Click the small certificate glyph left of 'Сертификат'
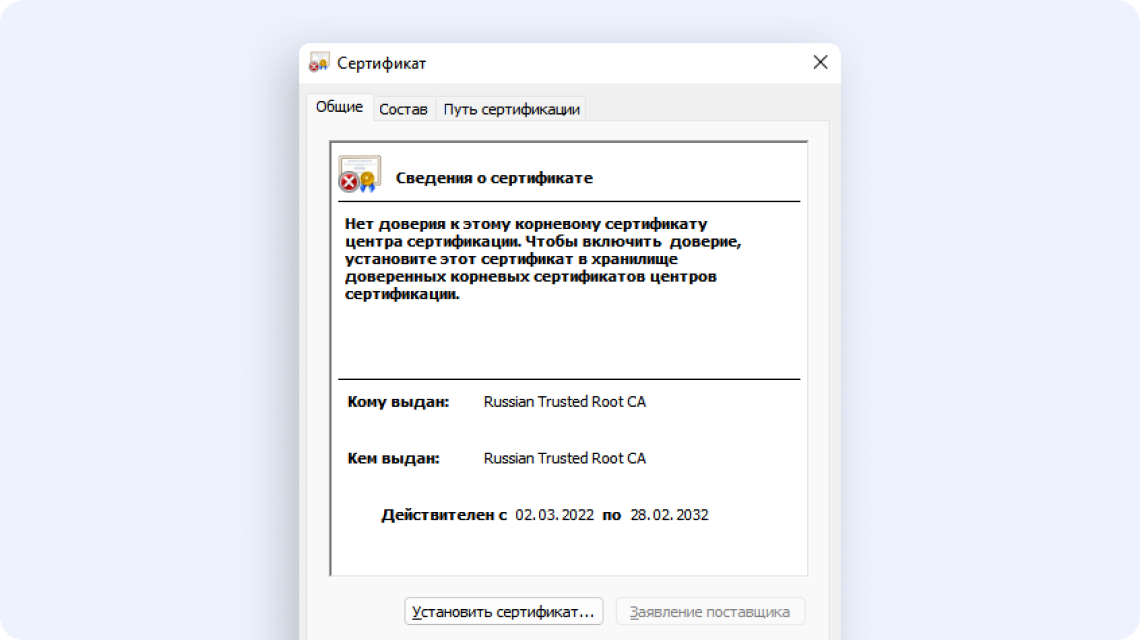This screenshot has width=1140, height=640. click(x=319, y=61)
